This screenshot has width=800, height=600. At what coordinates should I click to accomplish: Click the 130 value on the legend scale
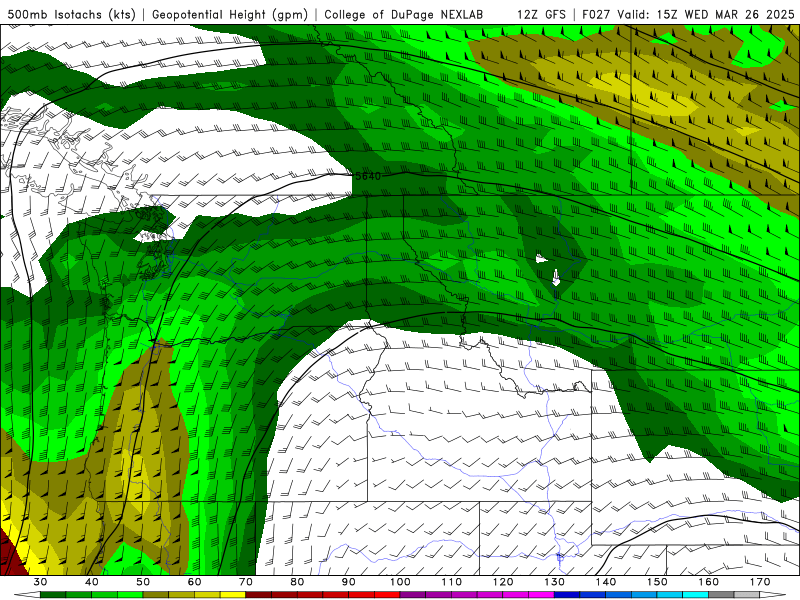(555, 582)
